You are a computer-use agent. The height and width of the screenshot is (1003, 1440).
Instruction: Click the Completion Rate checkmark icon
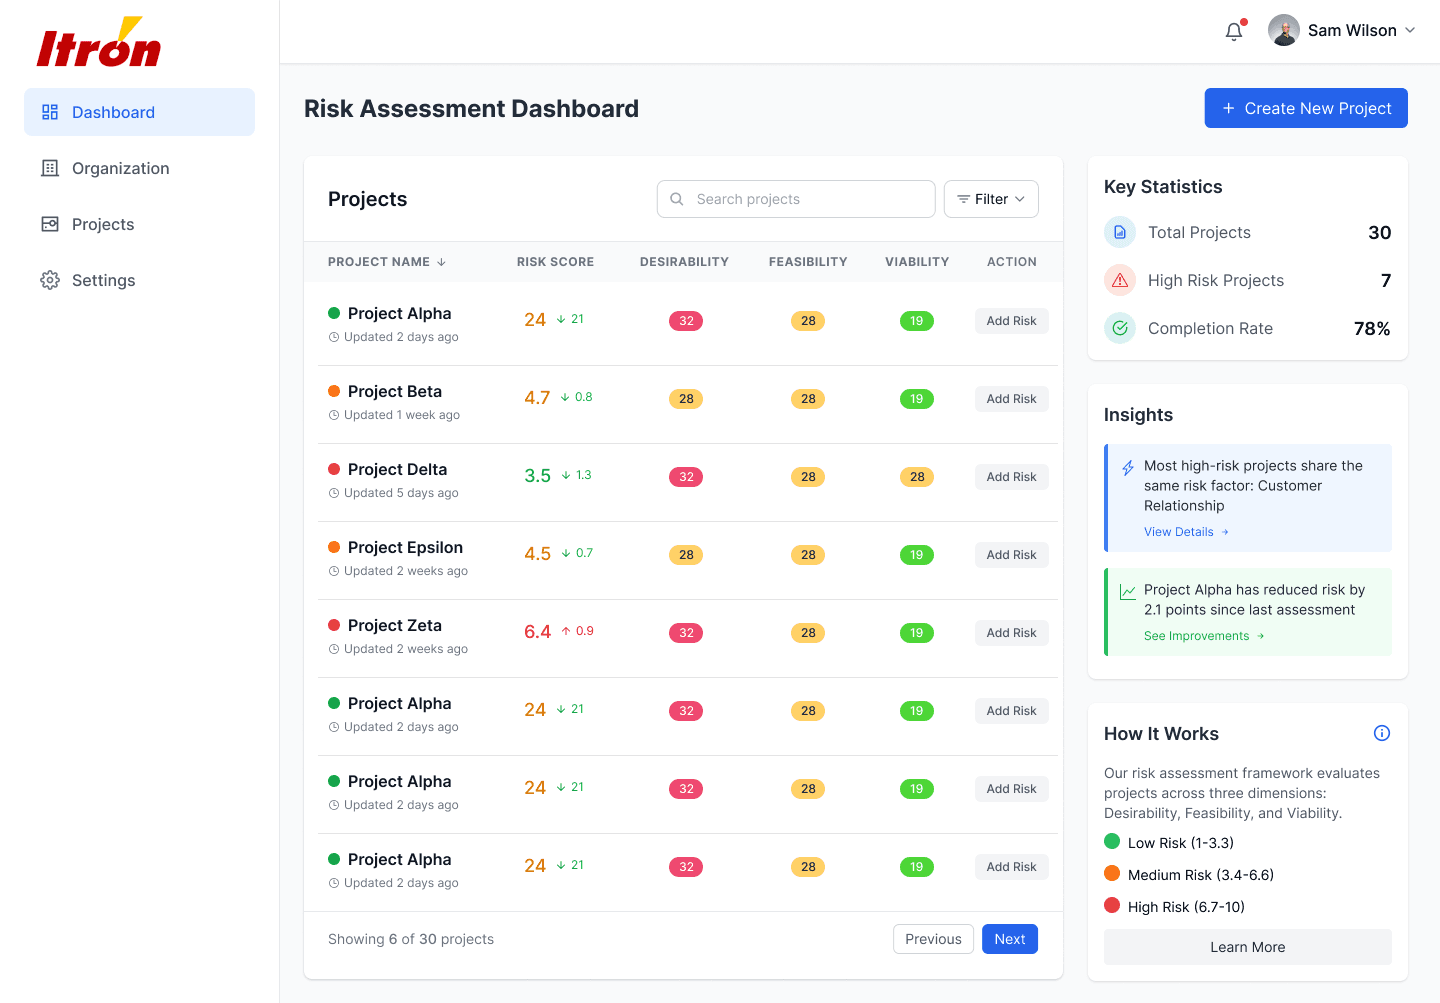[x=1120, y=328]
